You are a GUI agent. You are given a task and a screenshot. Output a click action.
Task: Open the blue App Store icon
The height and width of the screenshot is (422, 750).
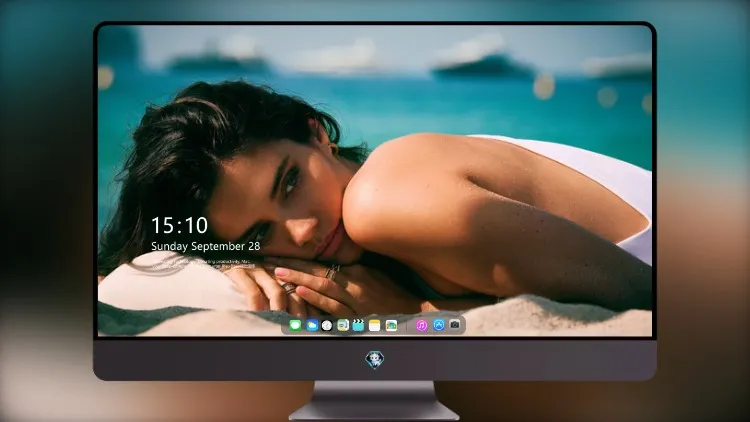(439, 325)
